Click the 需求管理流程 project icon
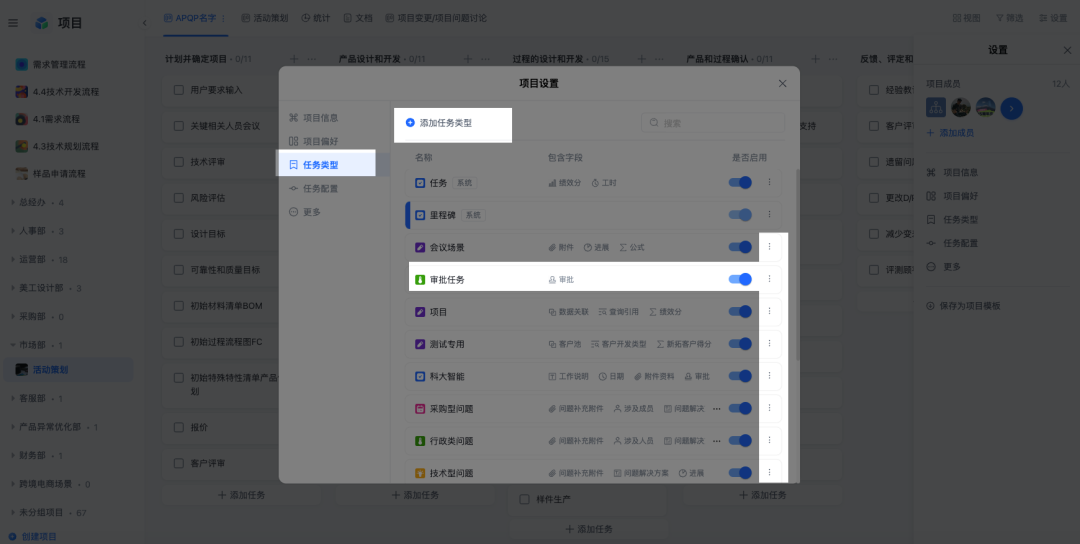1080x544 pixels. tap(22, 64)
